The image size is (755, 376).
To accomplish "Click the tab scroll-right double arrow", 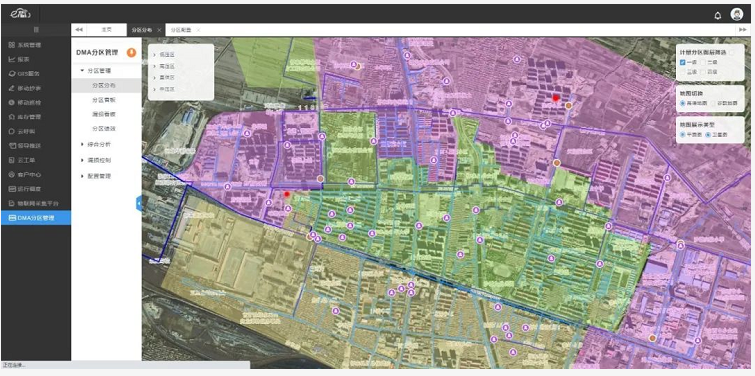I will (742, 30).
